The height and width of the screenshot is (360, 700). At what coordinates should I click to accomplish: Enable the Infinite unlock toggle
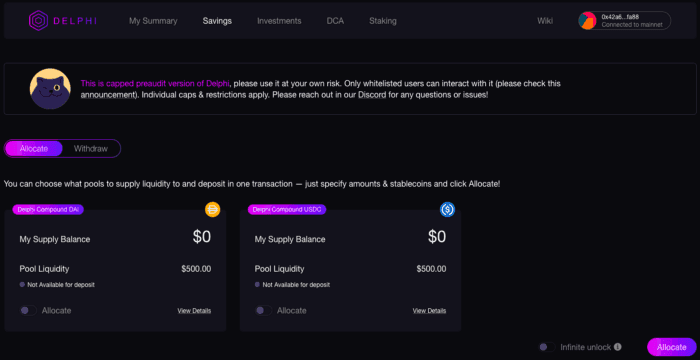(x=547, y=347)
